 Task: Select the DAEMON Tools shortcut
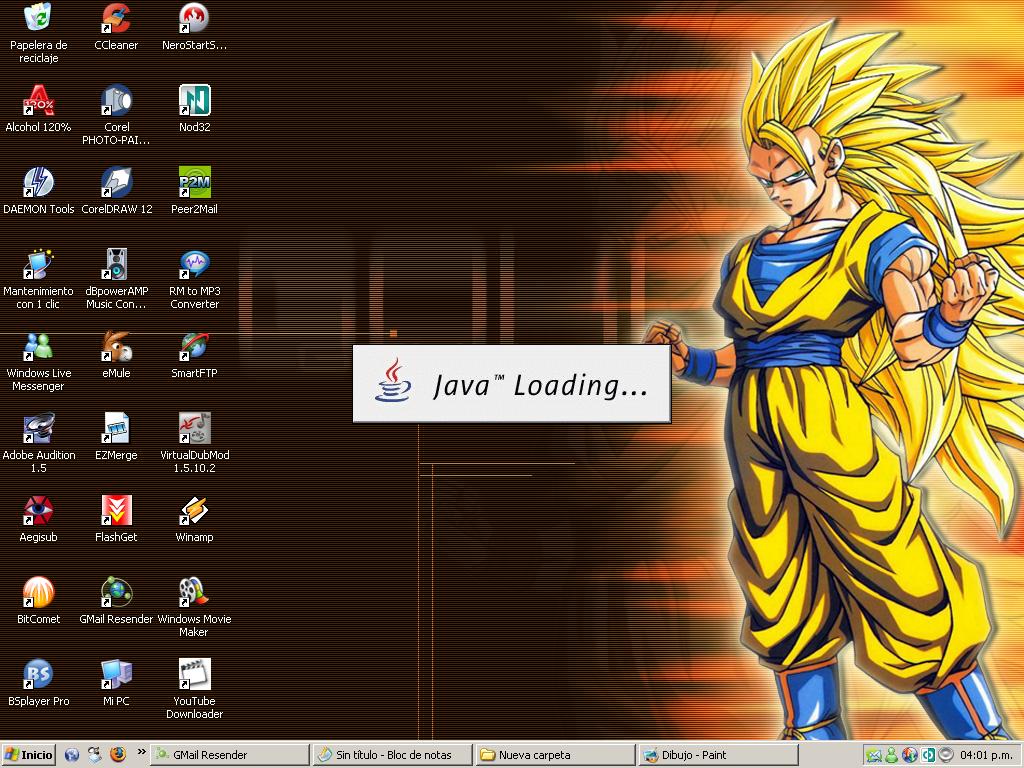[38, 183]
